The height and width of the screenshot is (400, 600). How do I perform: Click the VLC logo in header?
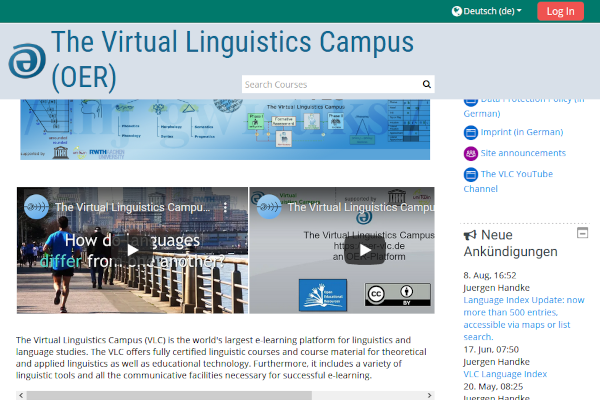coord(27,61)
